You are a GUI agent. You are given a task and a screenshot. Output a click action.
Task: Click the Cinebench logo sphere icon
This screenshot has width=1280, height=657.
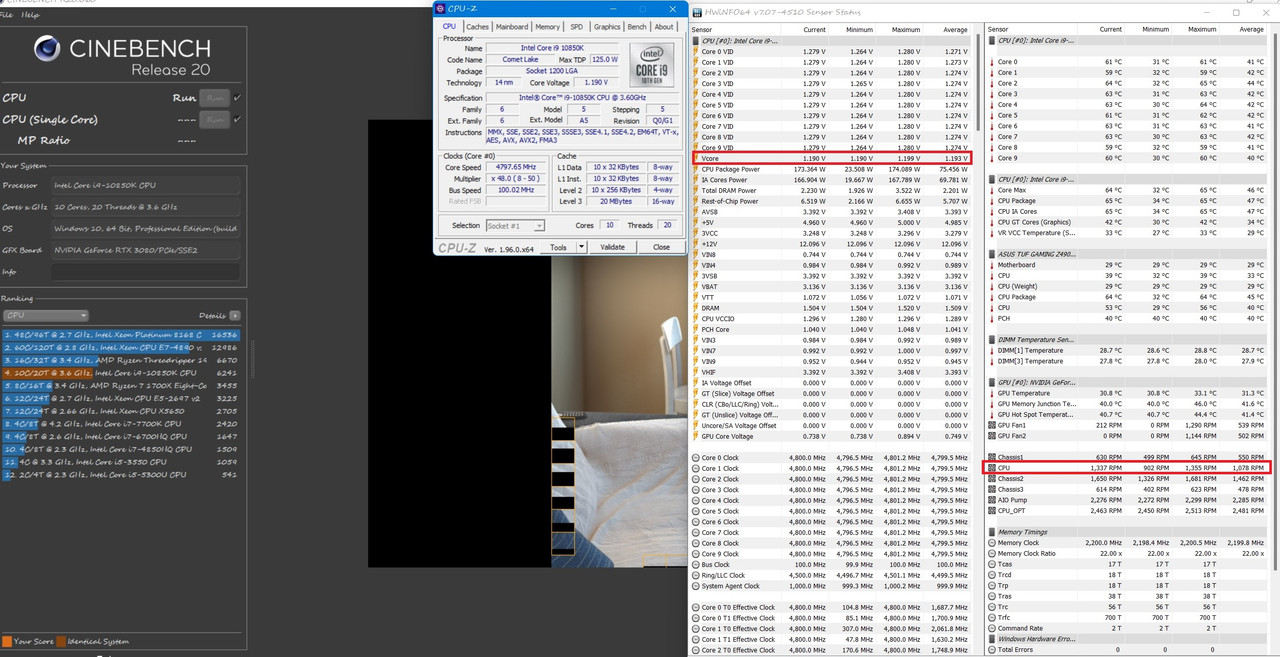click(47, 49)
